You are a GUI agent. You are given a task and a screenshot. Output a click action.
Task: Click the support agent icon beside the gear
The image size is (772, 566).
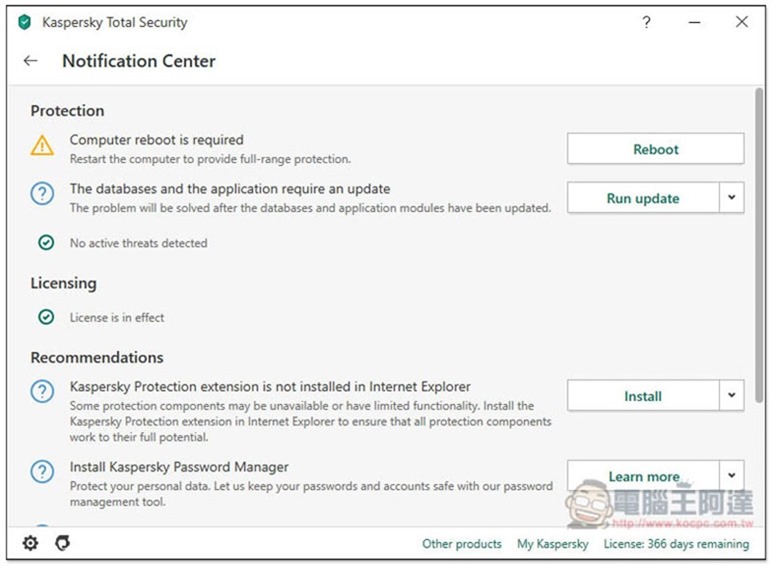coord(62,543)
